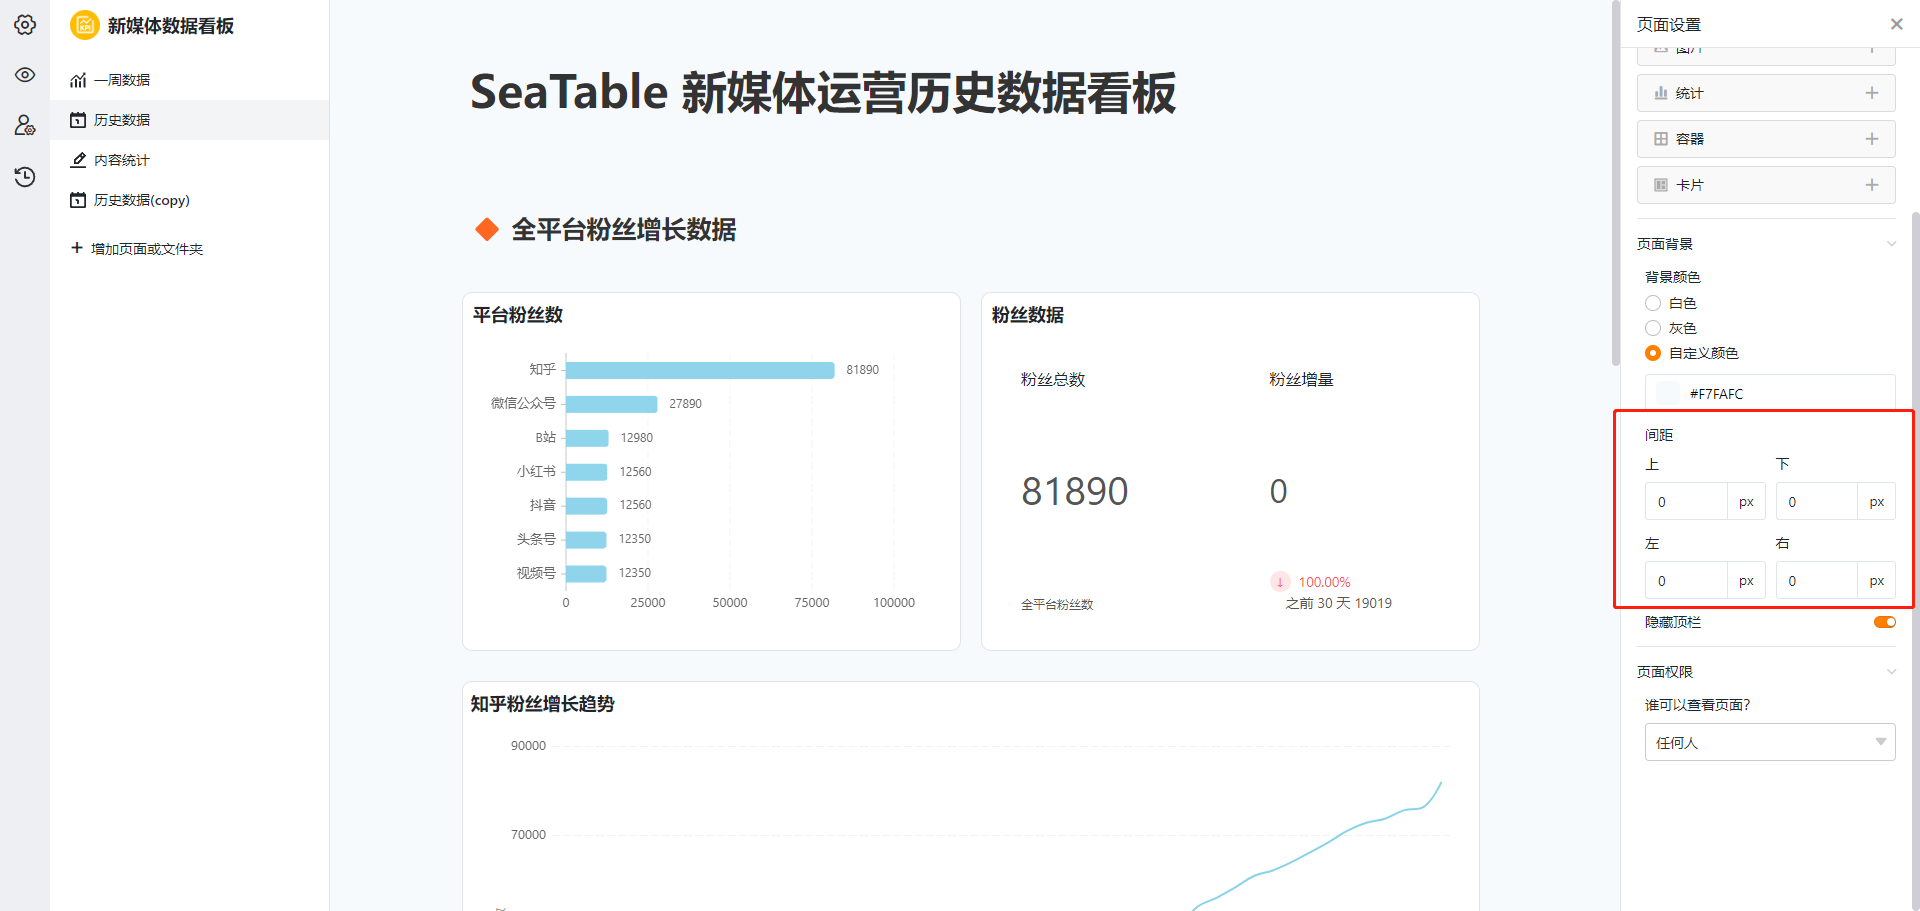Viewport: 1920px width, 911px height.
Task: Collapse the 页面背景 section chevron
Action: [1891, 243]
